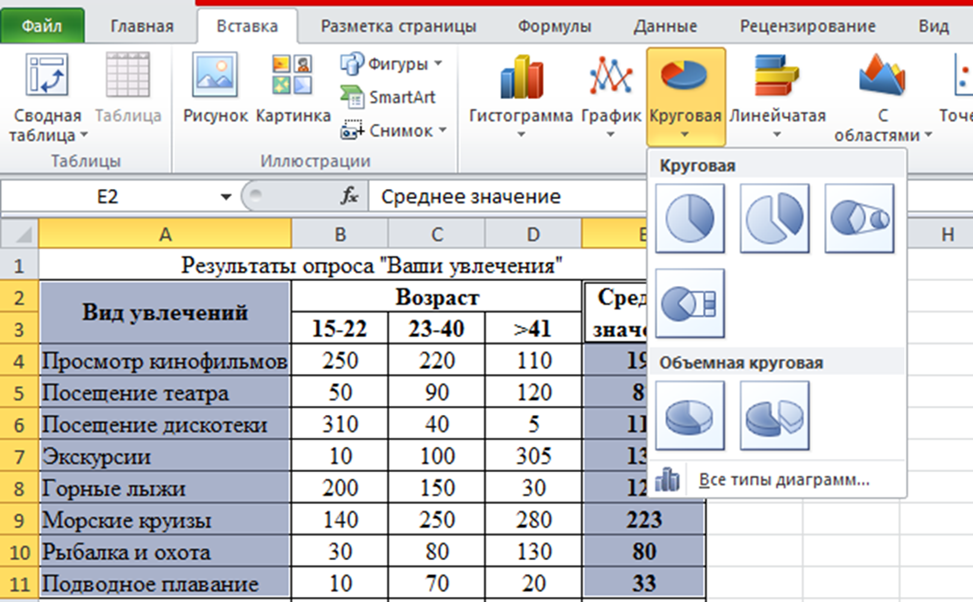Select the Экскурсии cell
The height and width of the screenshot is (602, 973).
click(165, 456)
